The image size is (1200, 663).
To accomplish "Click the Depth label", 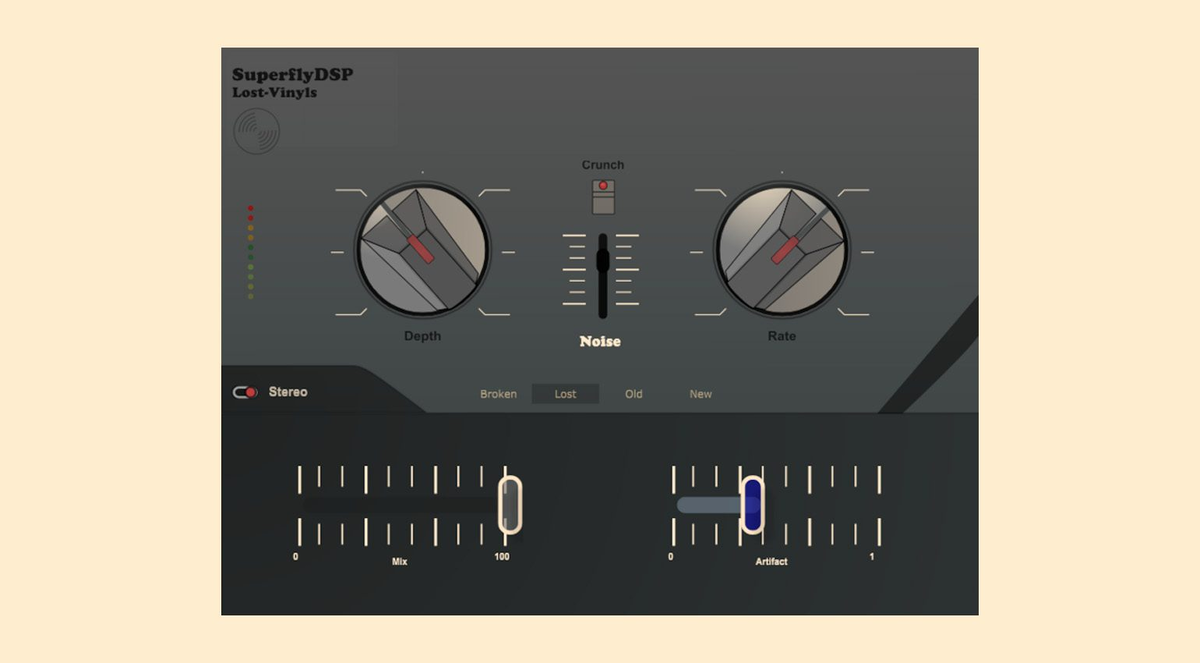I will [422, 336].
